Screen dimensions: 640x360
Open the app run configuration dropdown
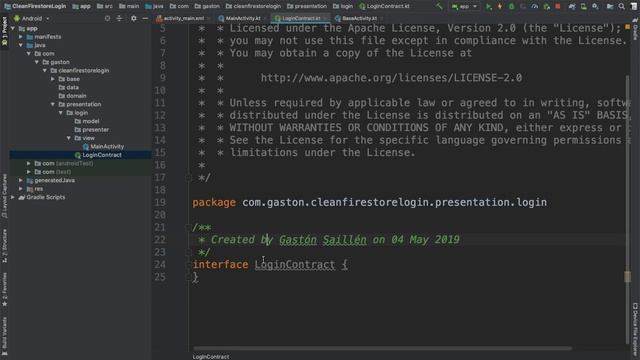point(464,7)
